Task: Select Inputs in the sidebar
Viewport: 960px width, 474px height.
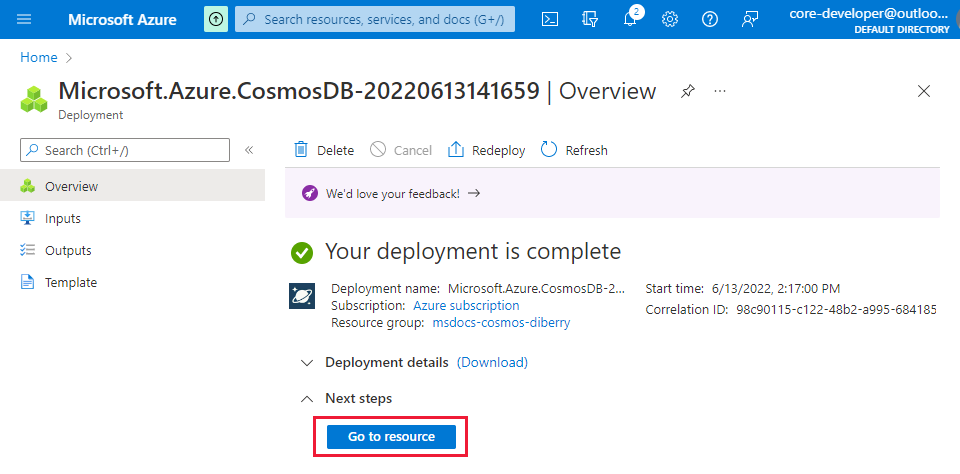Action: pos(63,218)
